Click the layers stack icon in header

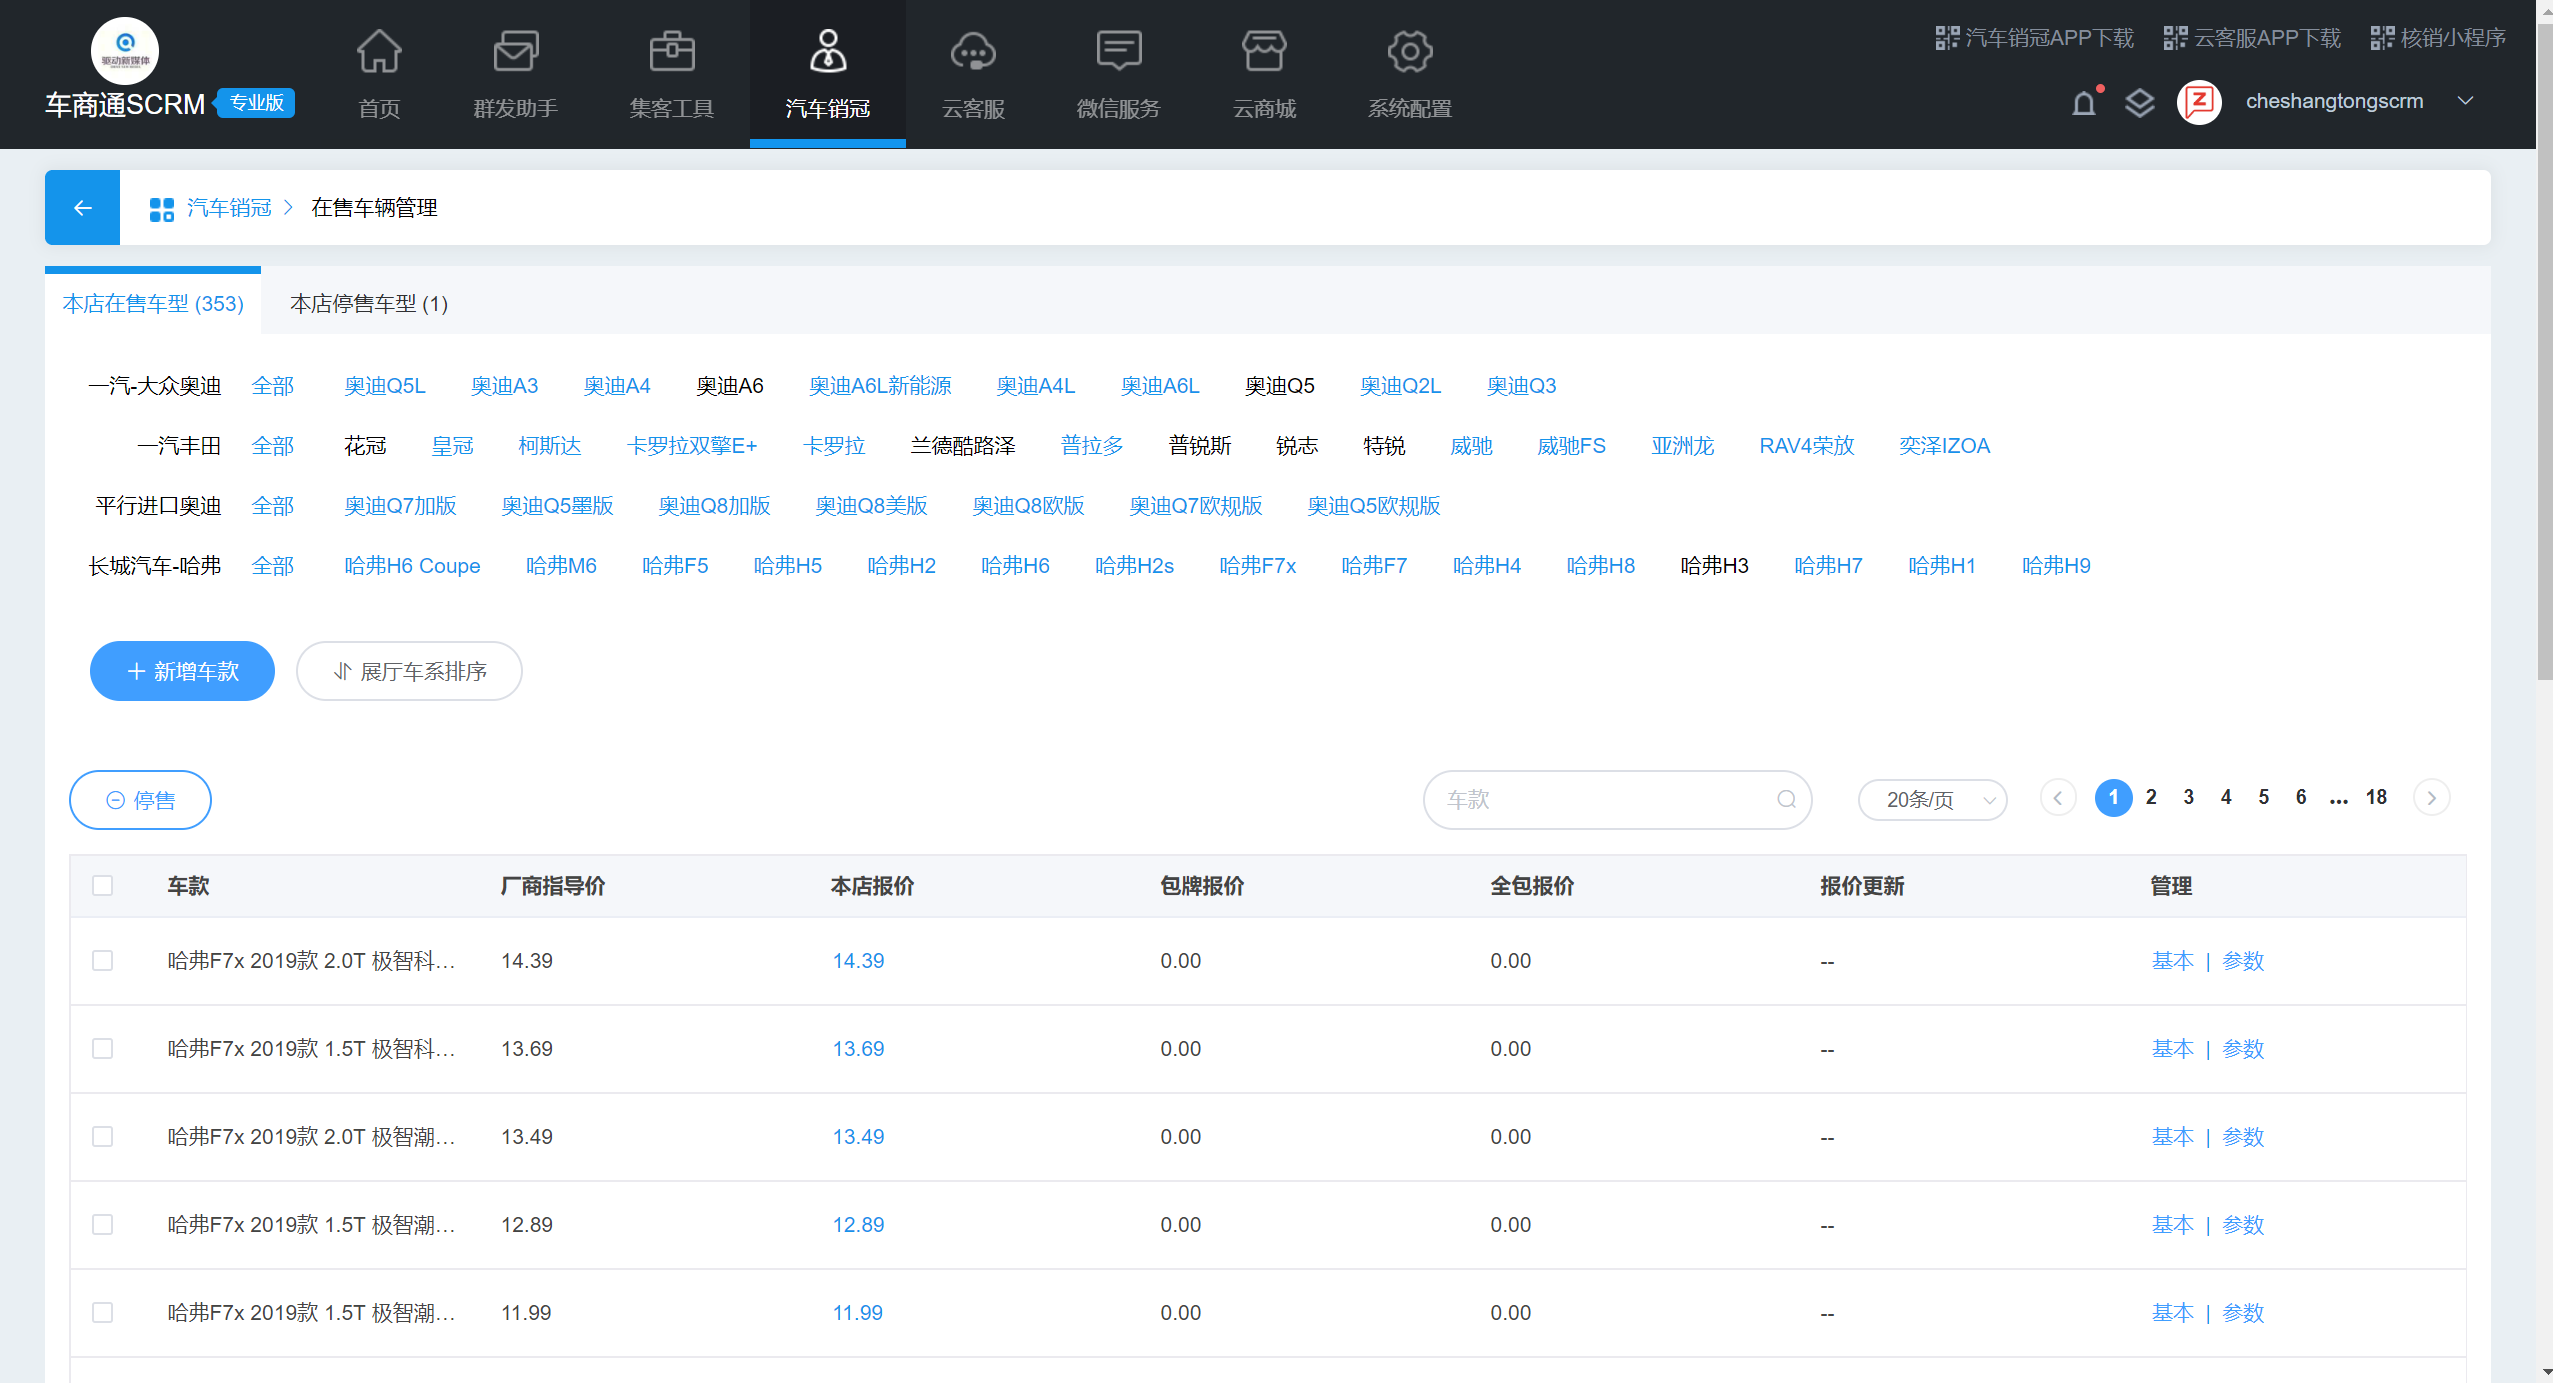tap(2139, 103)
